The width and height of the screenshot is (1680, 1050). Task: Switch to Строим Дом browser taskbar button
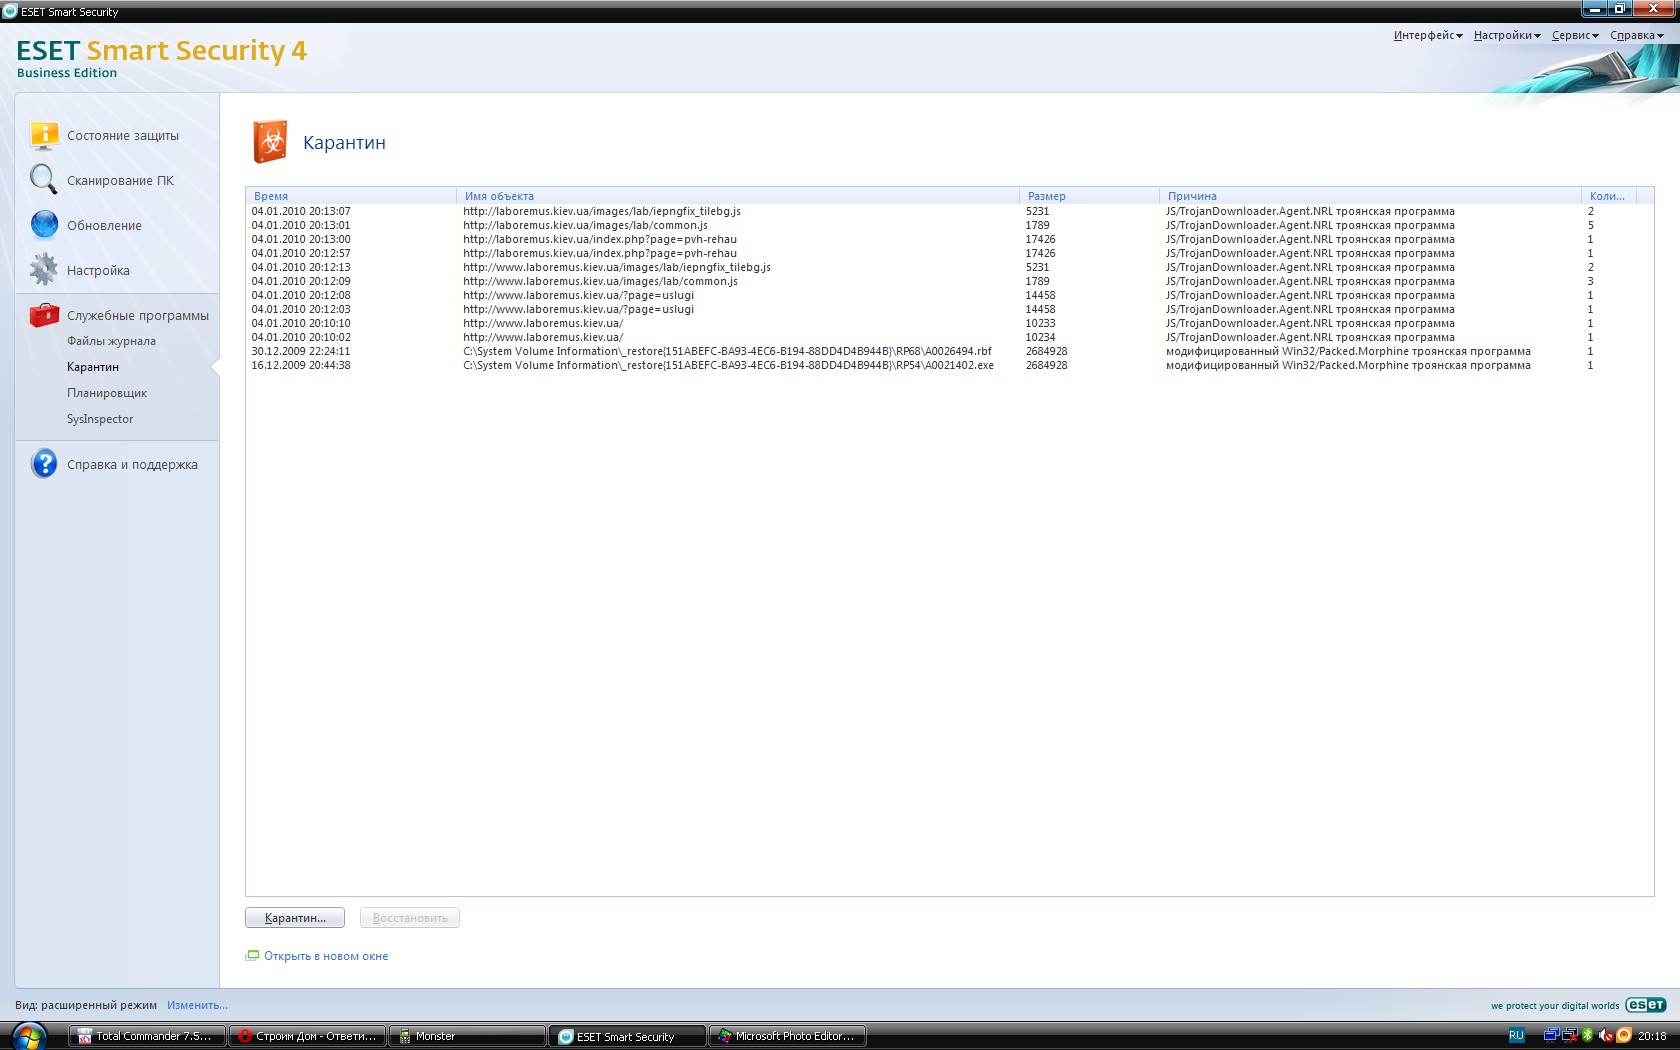[307, 1036]
